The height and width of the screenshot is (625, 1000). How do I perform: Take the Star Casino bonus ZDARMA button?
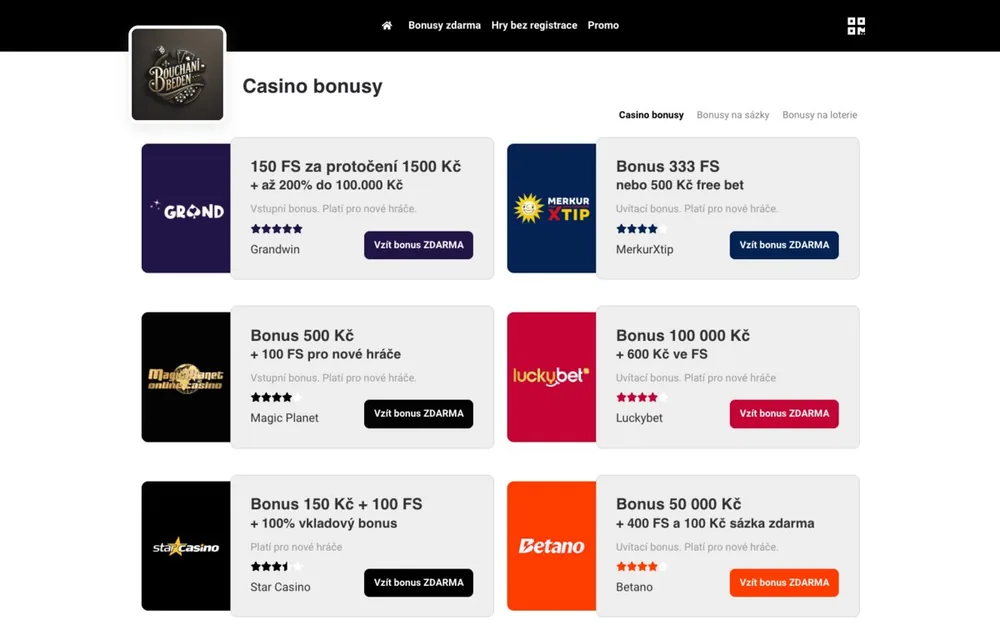(x=418, y=583)
